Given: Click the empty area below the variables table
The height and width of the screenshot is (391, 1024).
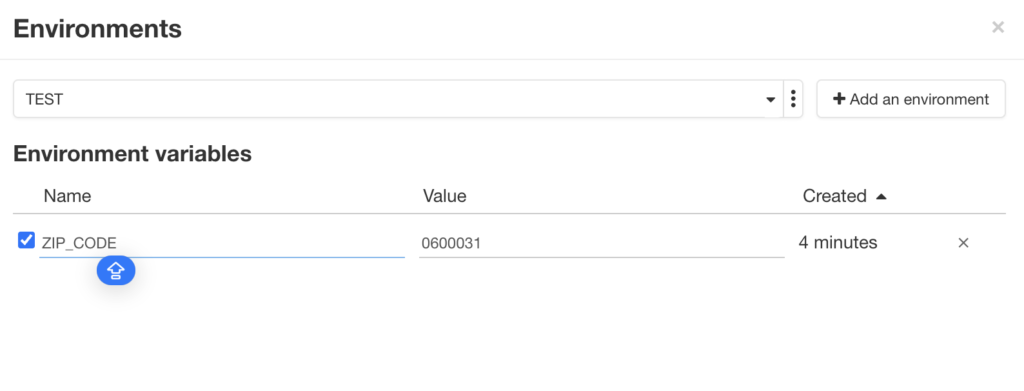Looking at the screenshot, I should [509, 333].
